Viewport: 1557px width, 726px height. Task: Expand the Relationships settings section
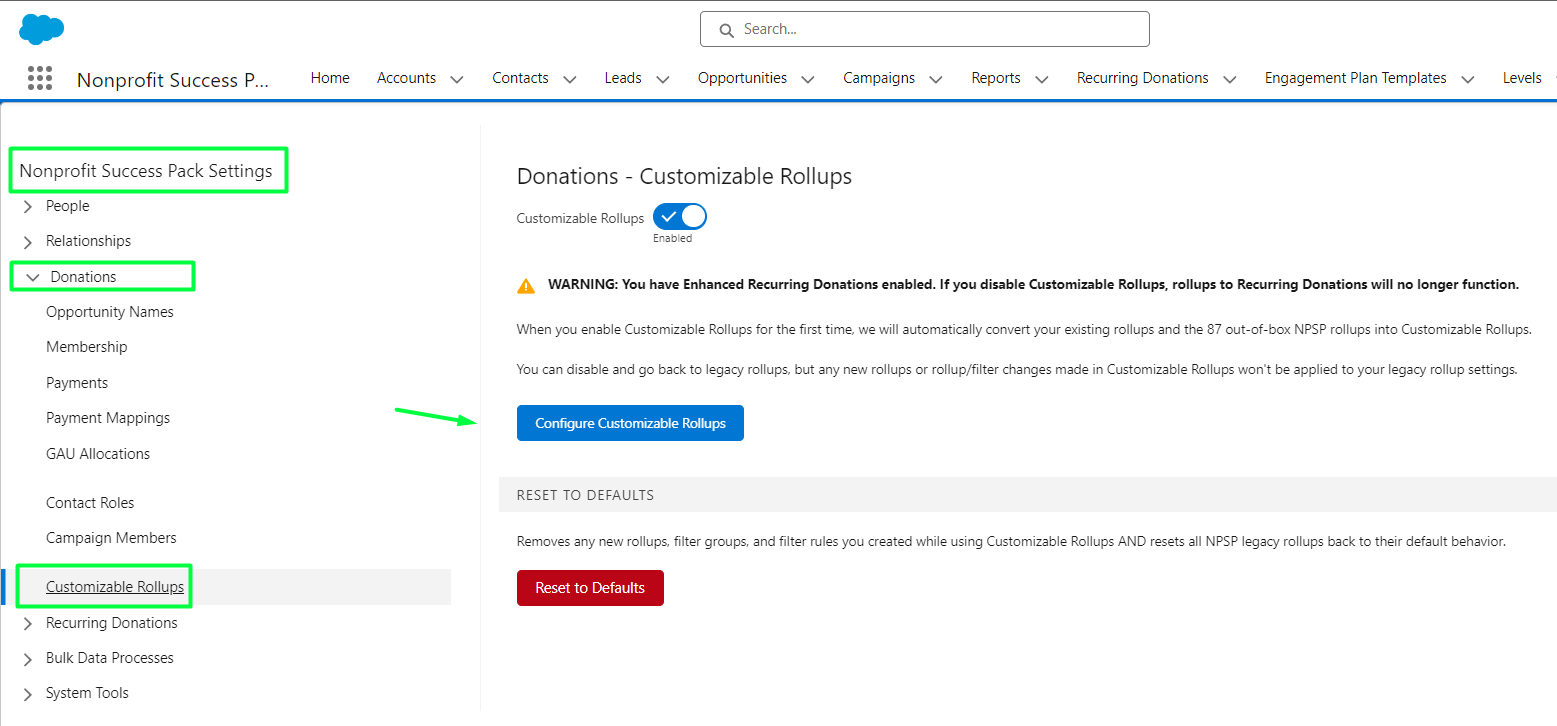[x=28, y=242]
